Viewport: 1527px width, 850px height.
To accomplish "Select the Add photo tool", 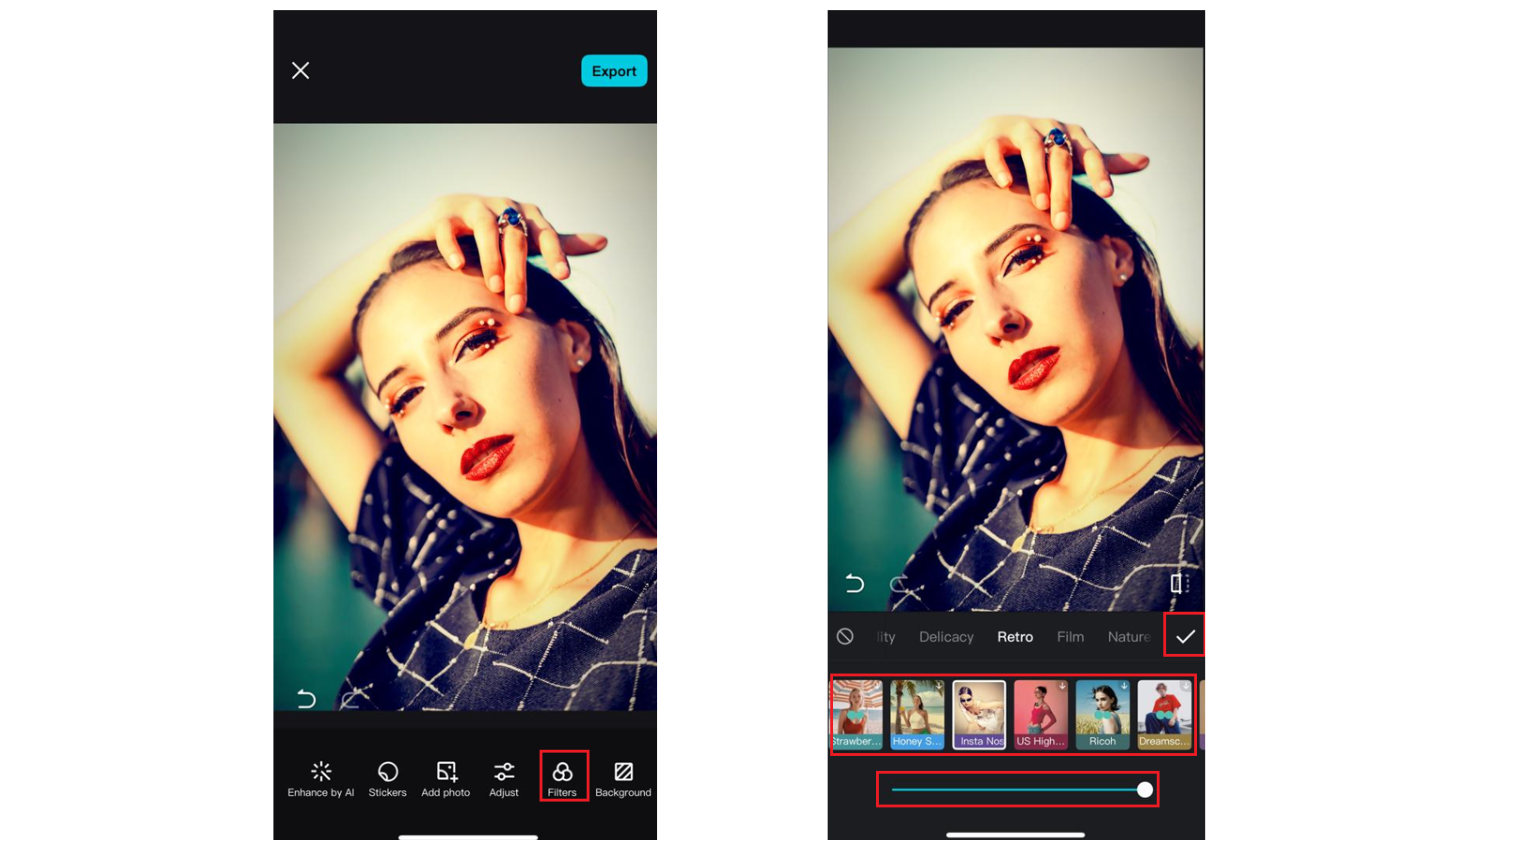I will click(x=446, y=779).
